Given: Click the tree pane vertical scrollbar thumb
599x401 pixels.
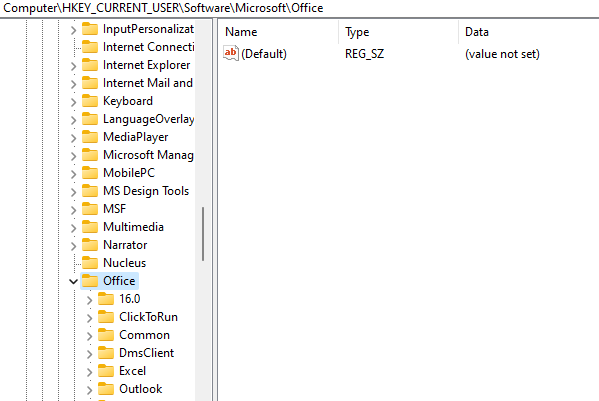Looking at the screenshot, I should tap(203, 234).
